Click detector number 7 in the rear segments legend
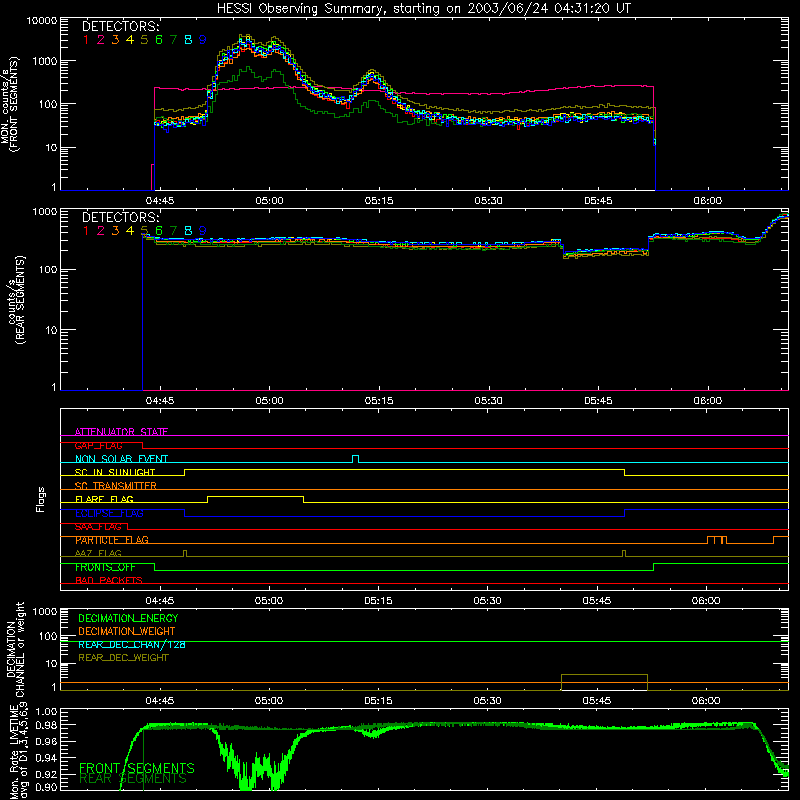 point(173,231)
